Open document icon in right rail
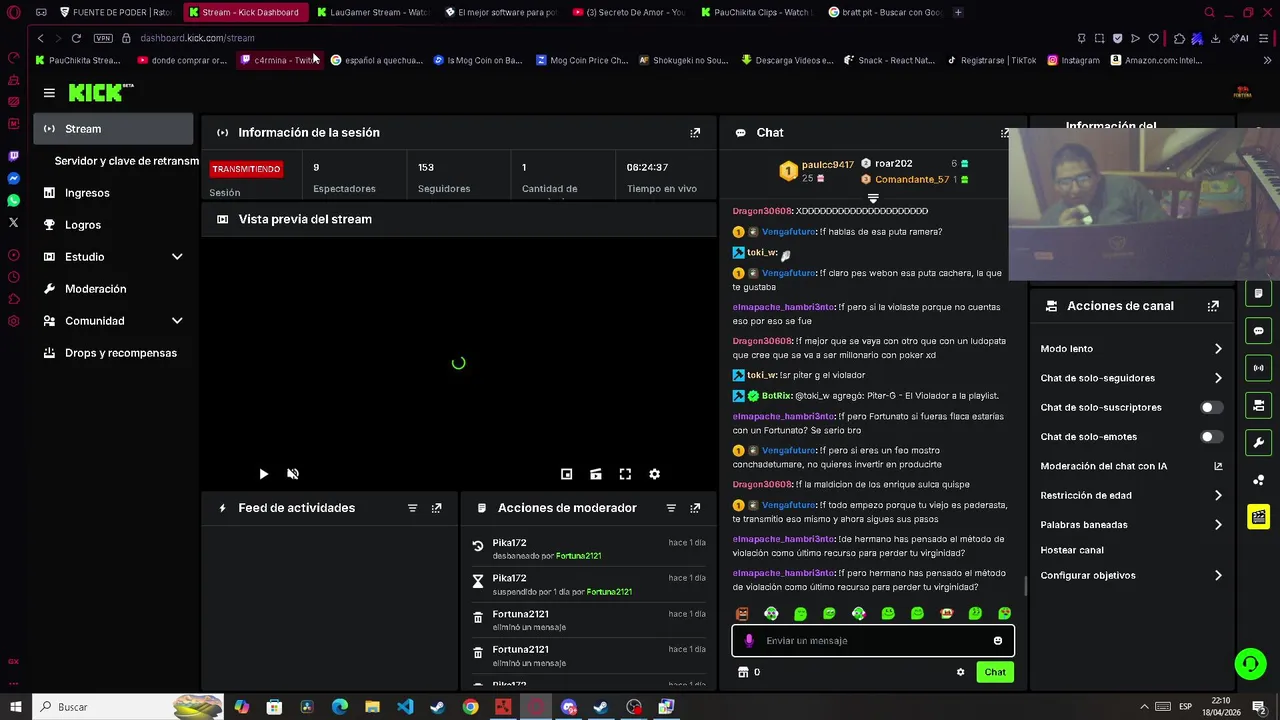 click(1259, 294)
